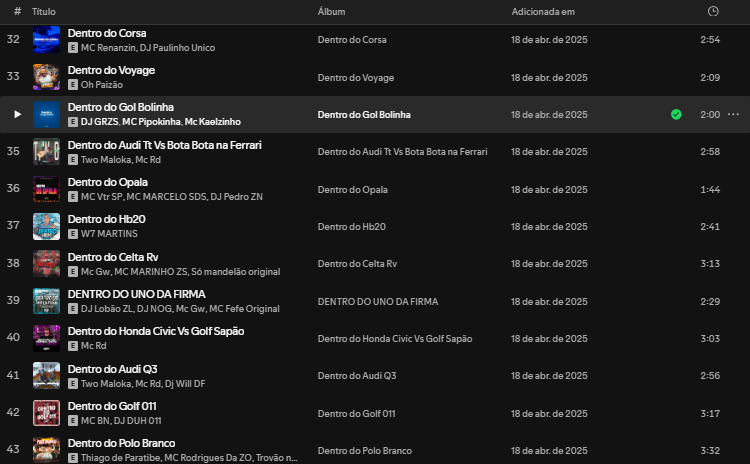This screenshot has width=750, height=464.
Task: Open the song title Dentro do Celta Rv
Action: (113, 257)
